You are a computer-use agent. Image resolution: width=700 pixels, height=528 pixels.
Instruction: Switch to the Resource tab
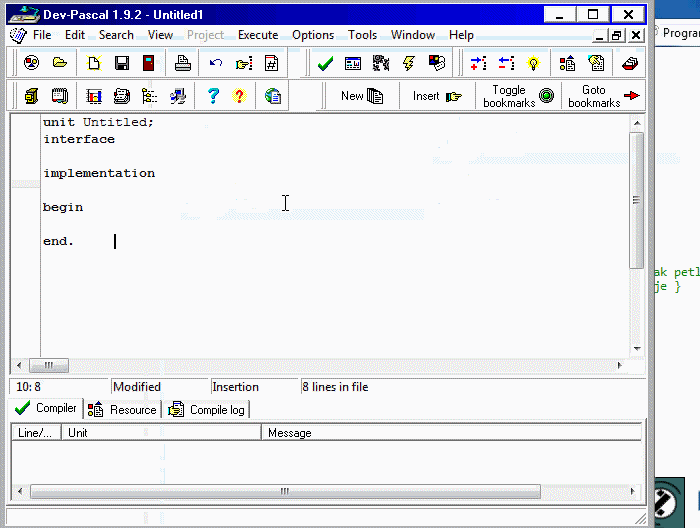tap(123, 409)
